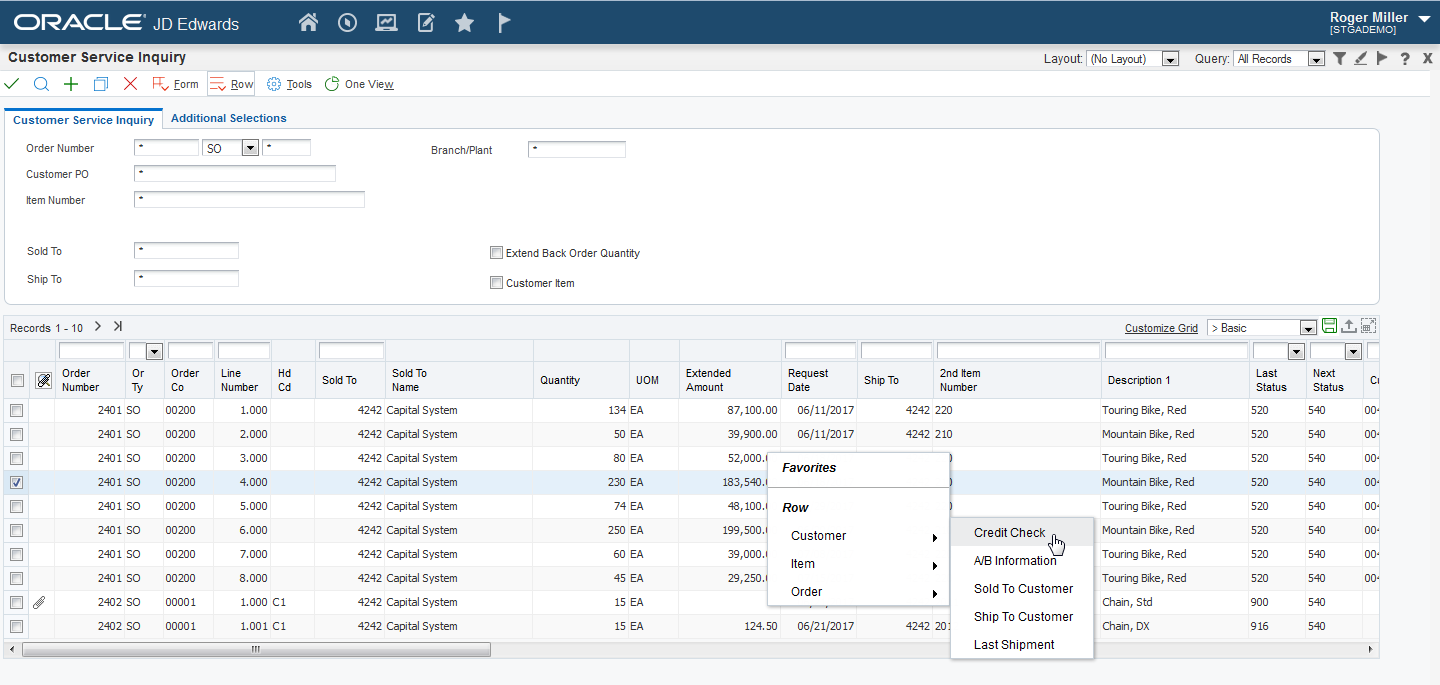Open the grid format Basic dropdown

point(1307,328)
